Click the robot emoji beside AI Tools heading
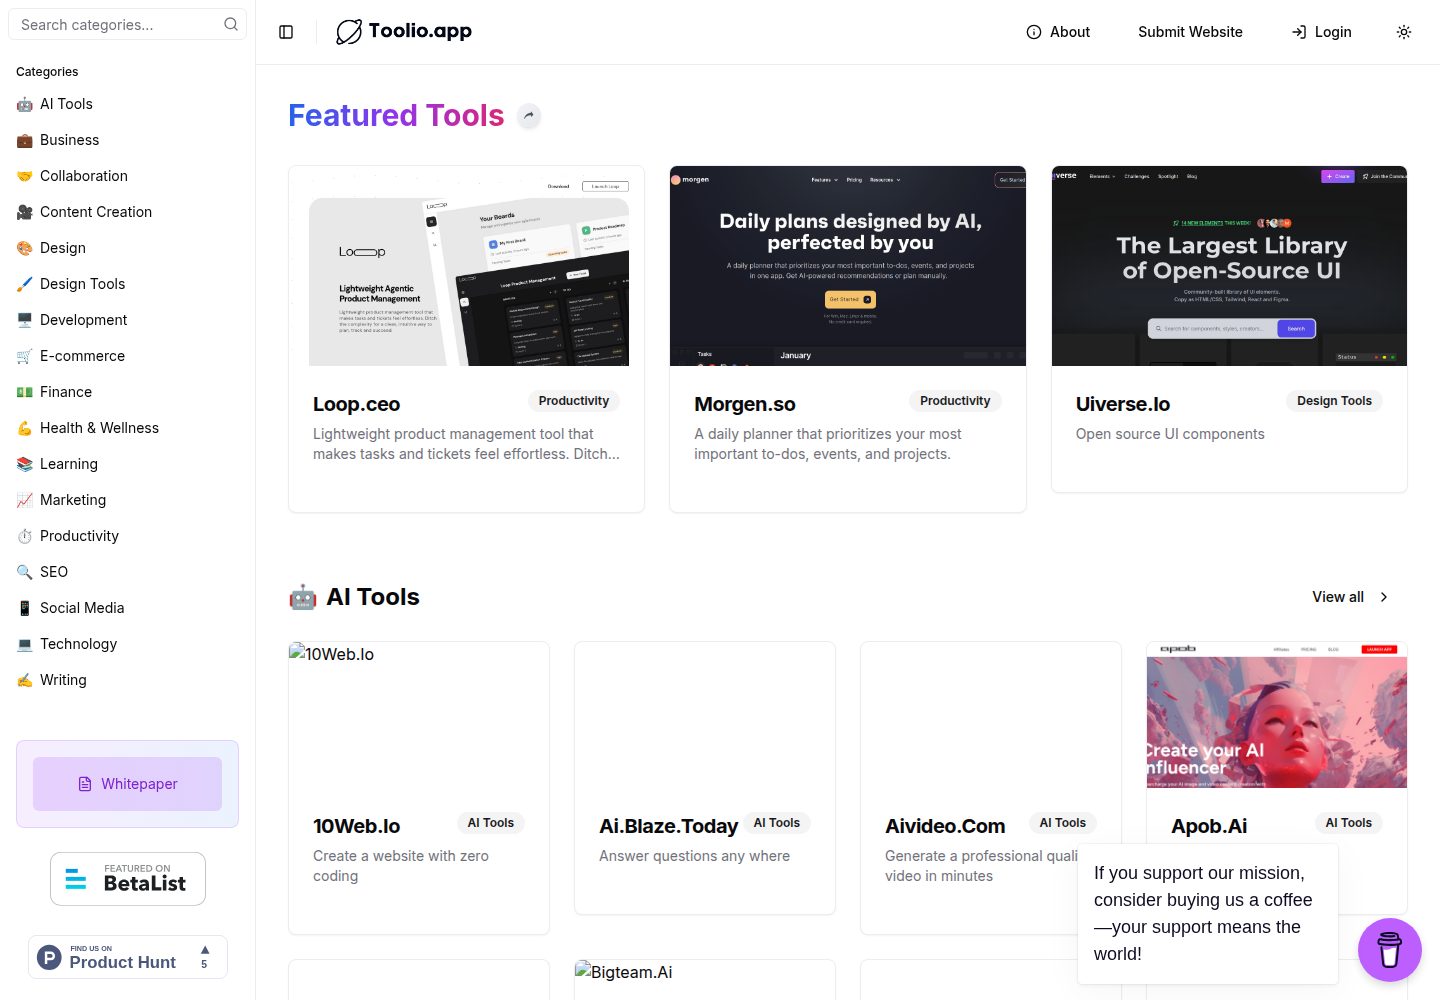Image resolution: width=1440 pixels, height=1000 pixels. point(303,597)
